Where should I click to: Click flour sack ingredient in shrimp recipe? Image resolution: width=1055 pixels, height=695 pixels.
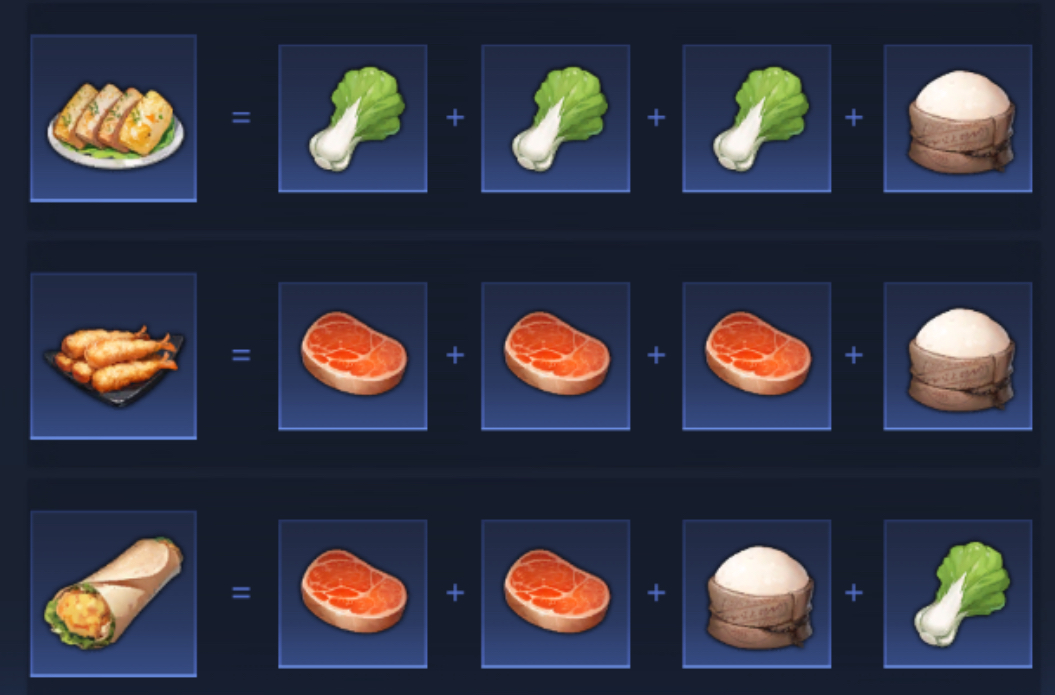pyautogui.click(x=958, y=356)
